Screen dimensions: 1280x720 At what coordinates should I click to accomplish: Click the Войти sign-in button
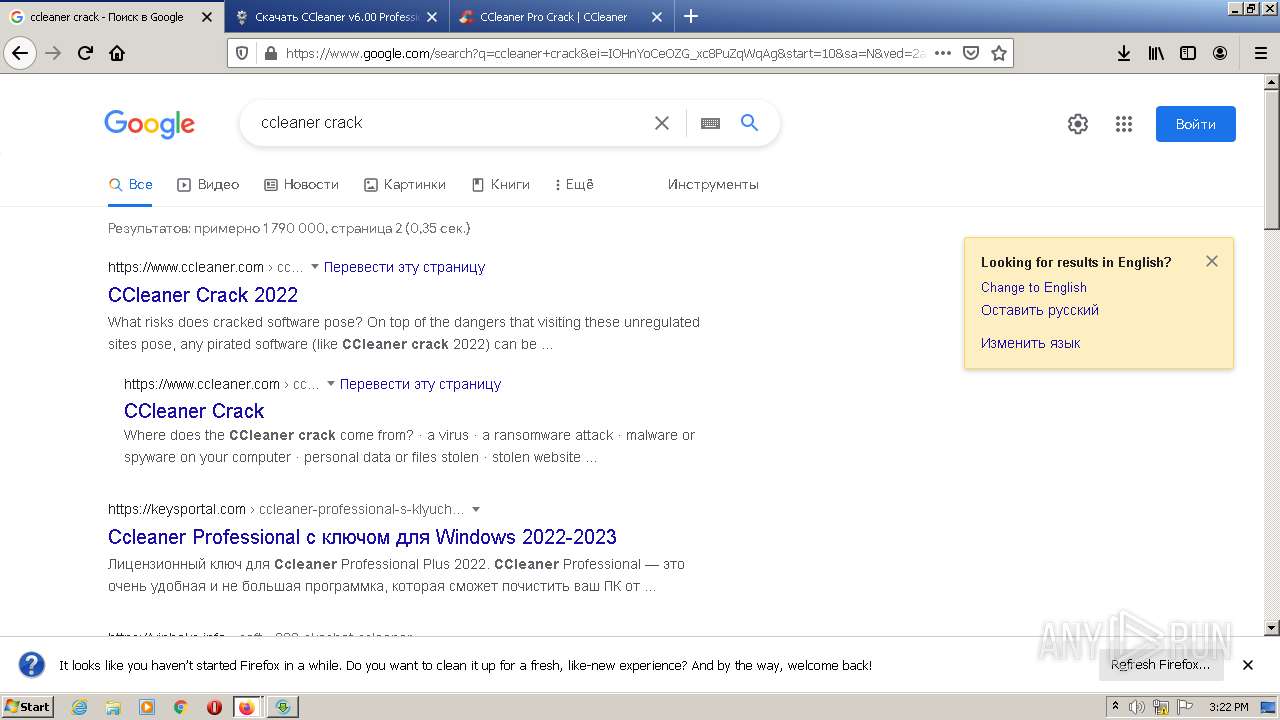1195,124
